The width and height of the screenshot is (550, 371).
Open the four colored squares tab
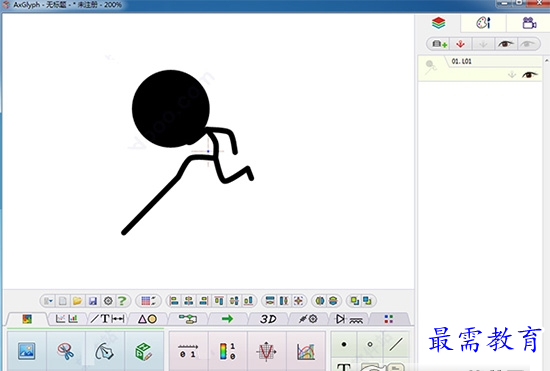[x=389, y=319]
